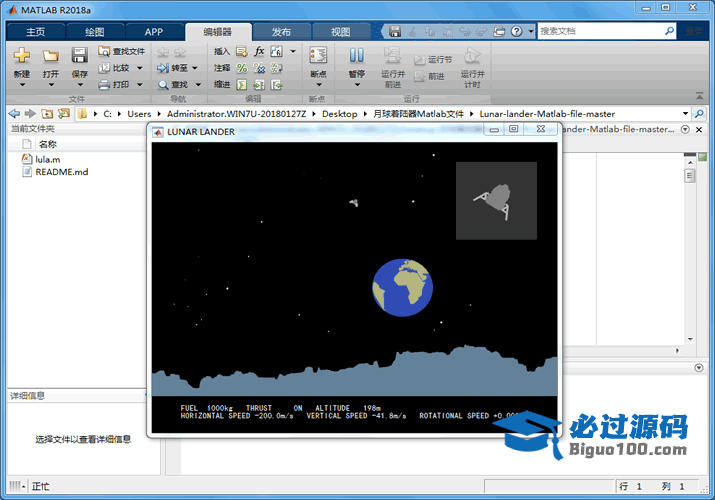Click the Save (保存) disk icon
Image resolution: width=715 pixels, height=500 pixels.
[x=79, y=56]
